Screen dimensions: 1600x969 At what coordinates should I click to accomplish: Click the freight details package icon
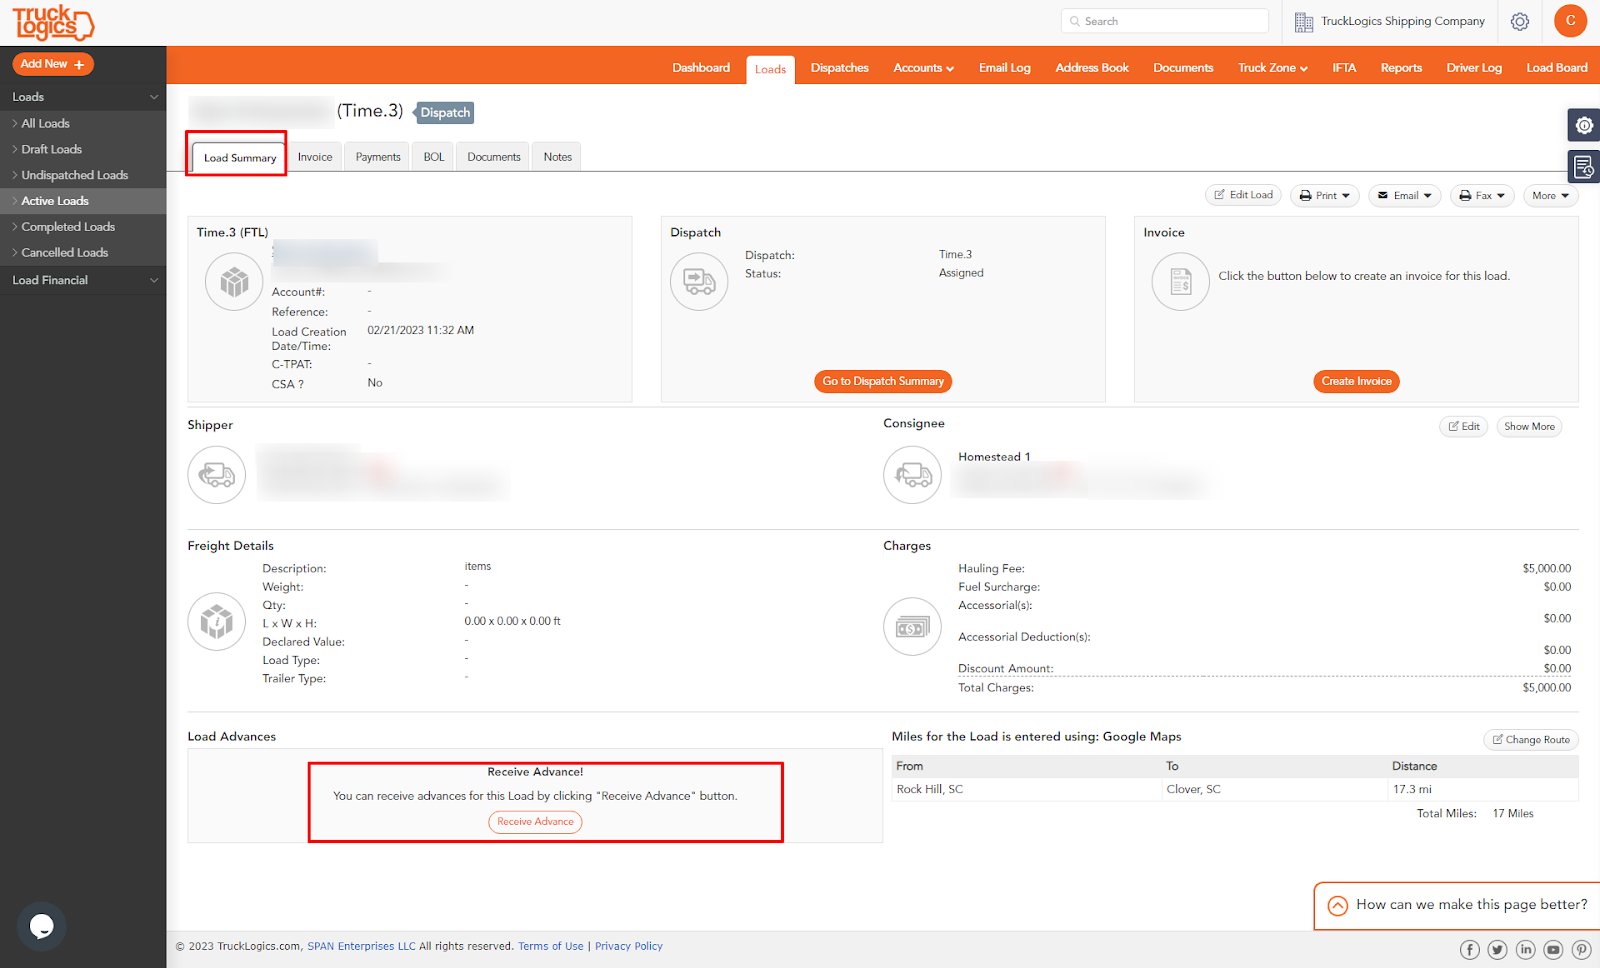(216, 621)
